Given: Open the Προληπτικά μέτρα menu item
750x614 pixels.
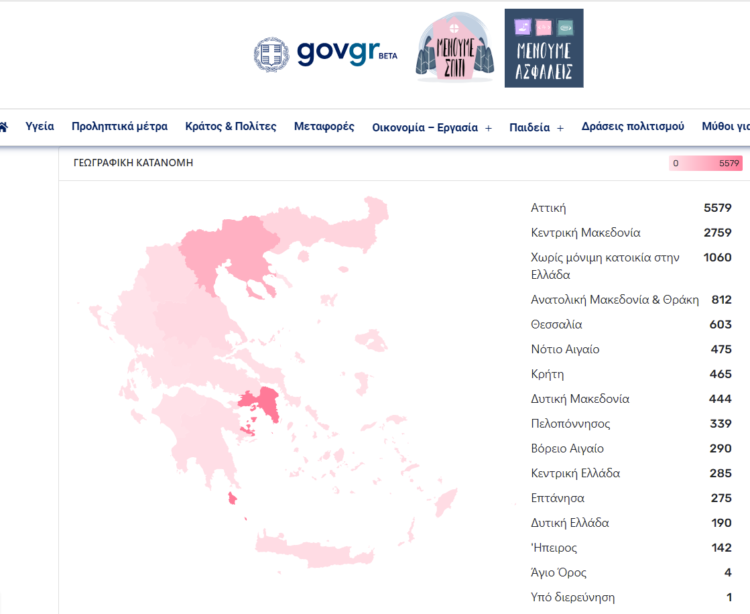Looking at the screenshot, I should click(120, 126).
